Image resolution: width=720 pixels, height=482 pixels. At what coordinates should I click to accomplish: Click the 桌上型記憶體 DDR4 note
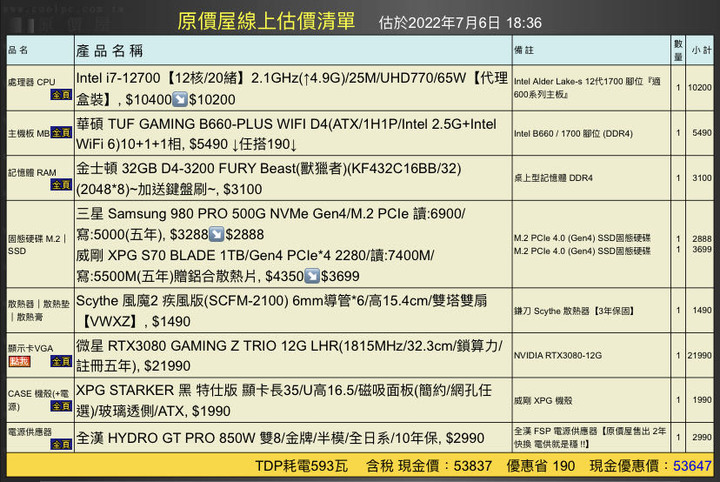tap(553, 178)
